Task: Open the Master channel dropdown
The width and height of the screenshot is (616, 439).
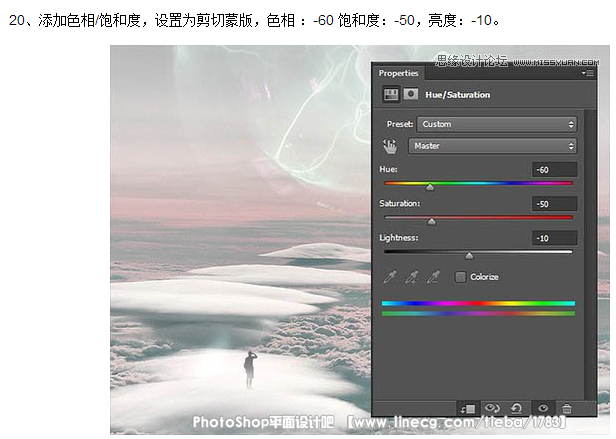Action: point(492,146)
